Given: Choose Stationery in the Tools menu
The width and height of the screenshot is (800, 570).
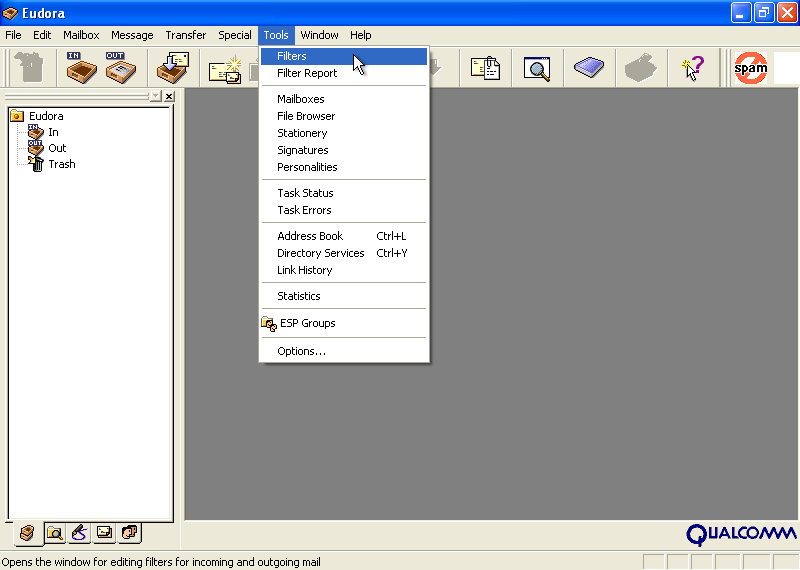Looking at the screenshot, I should (344, 133).
